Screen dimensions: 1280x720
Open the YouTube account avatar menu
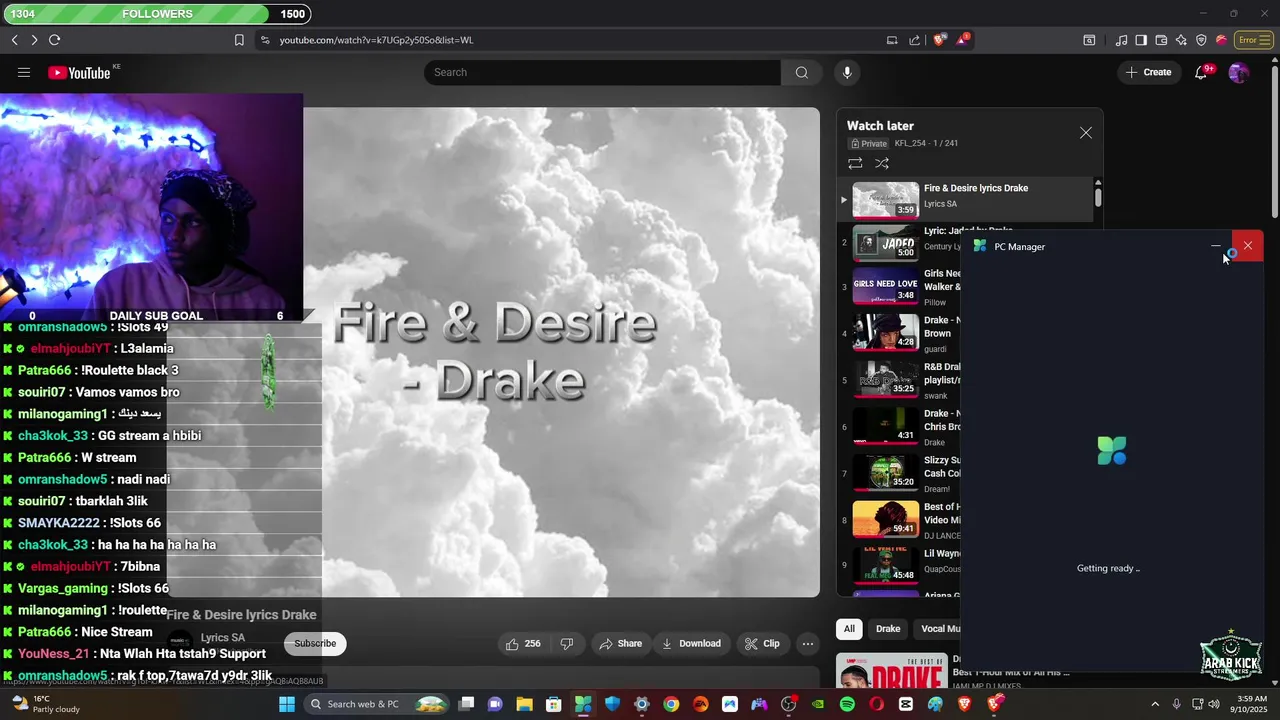(x=1238, y=72)
